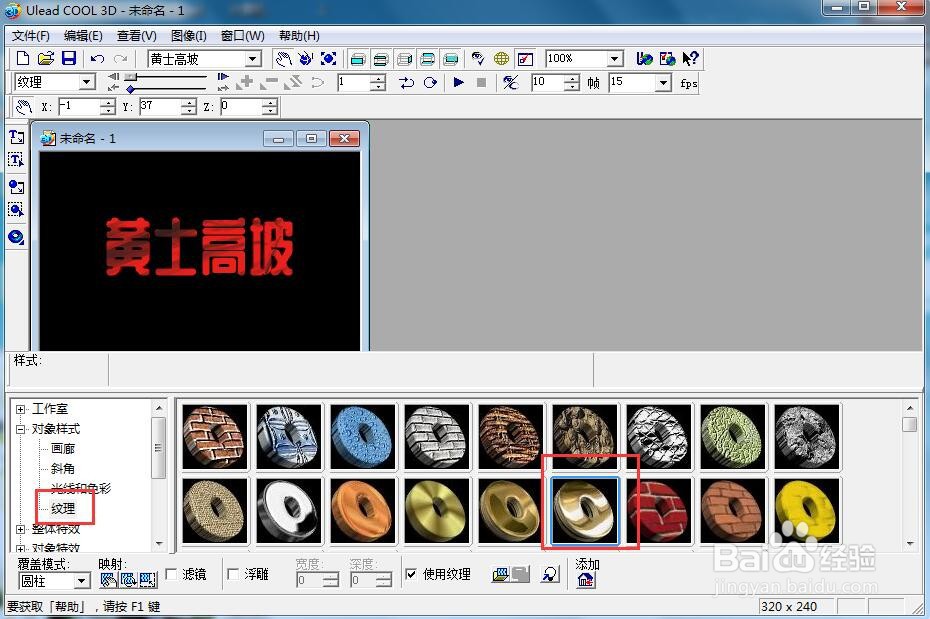
Task: Click the timeline frame slider thumb
Action: [130, 76]
